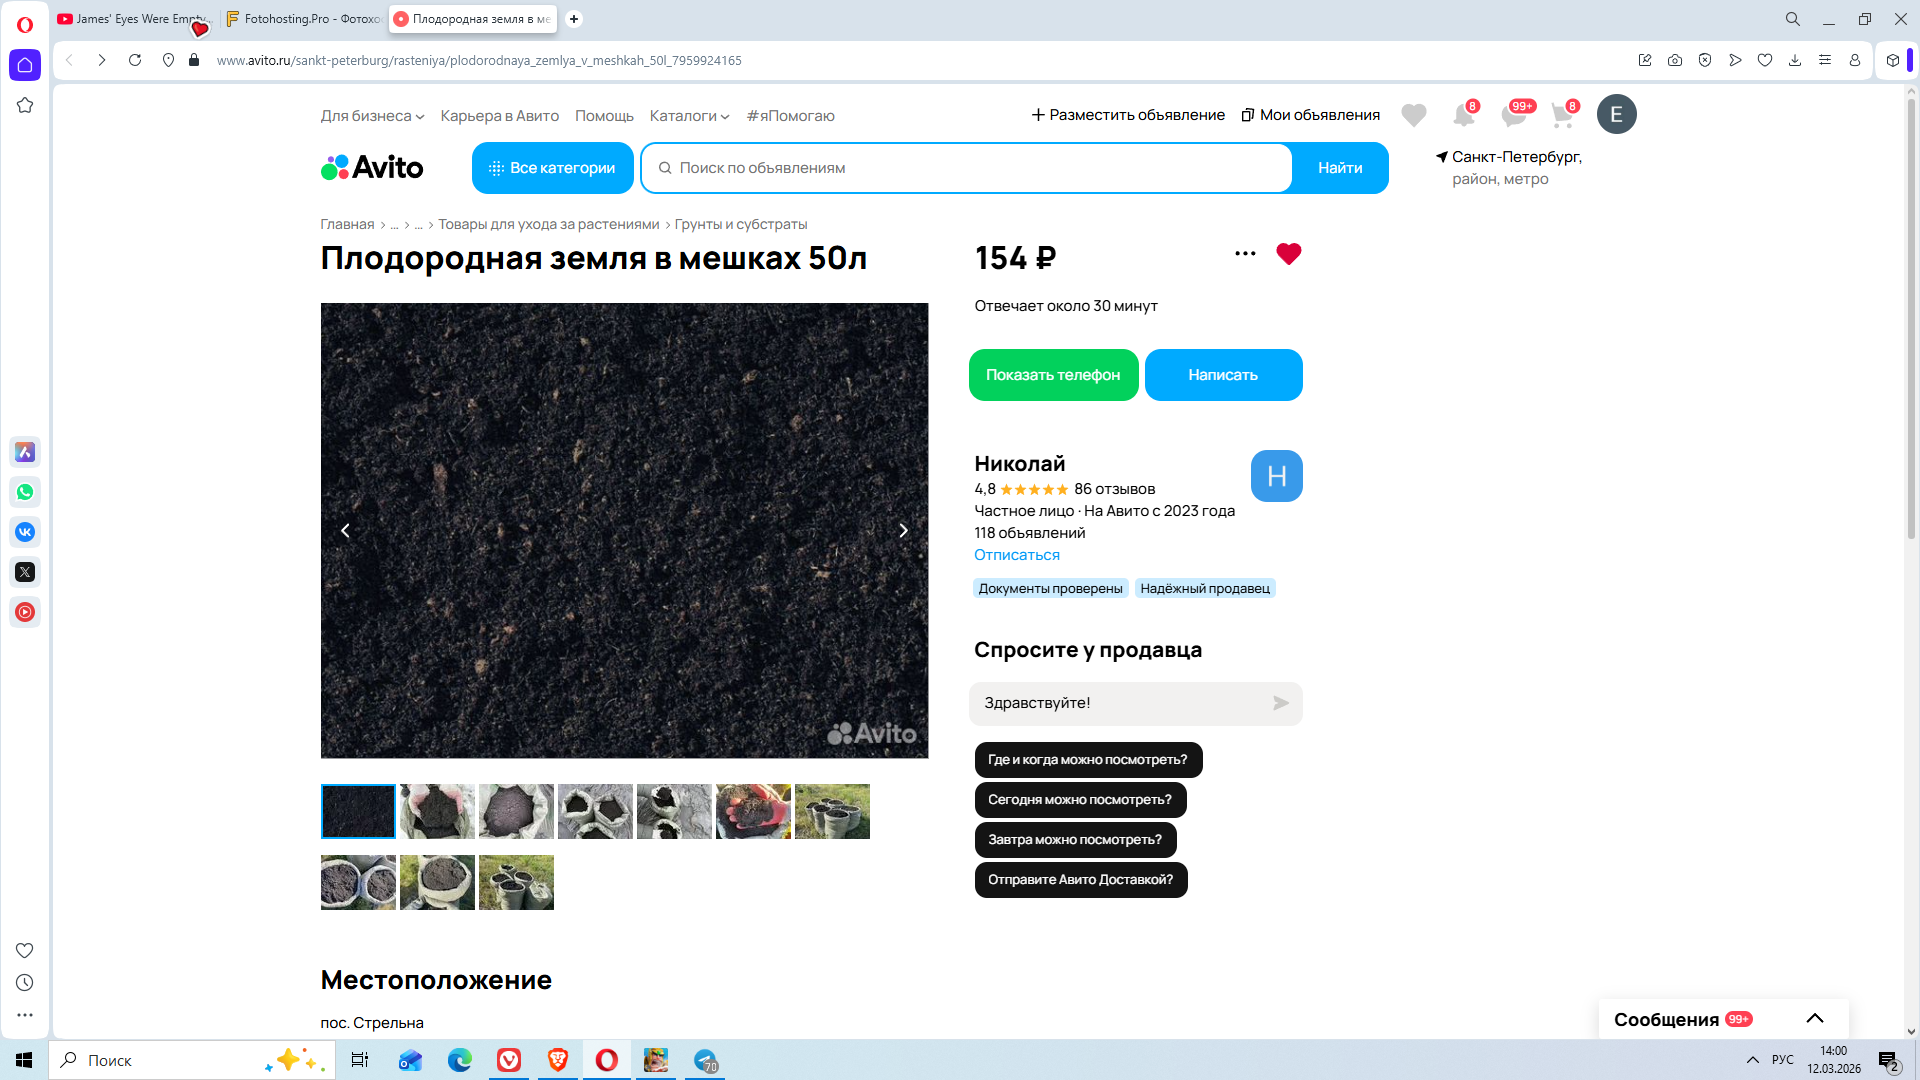Click the page vertical scrollbar
This screenshot has height=1080, width=1920.
(1910, 320)
